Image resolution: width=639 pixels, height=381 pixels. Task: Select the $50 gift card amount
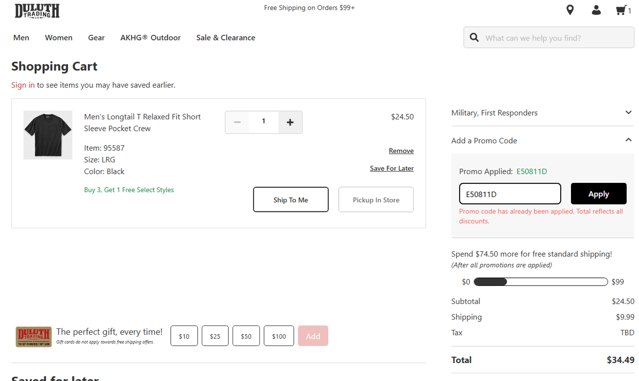[x=246, y=336]
